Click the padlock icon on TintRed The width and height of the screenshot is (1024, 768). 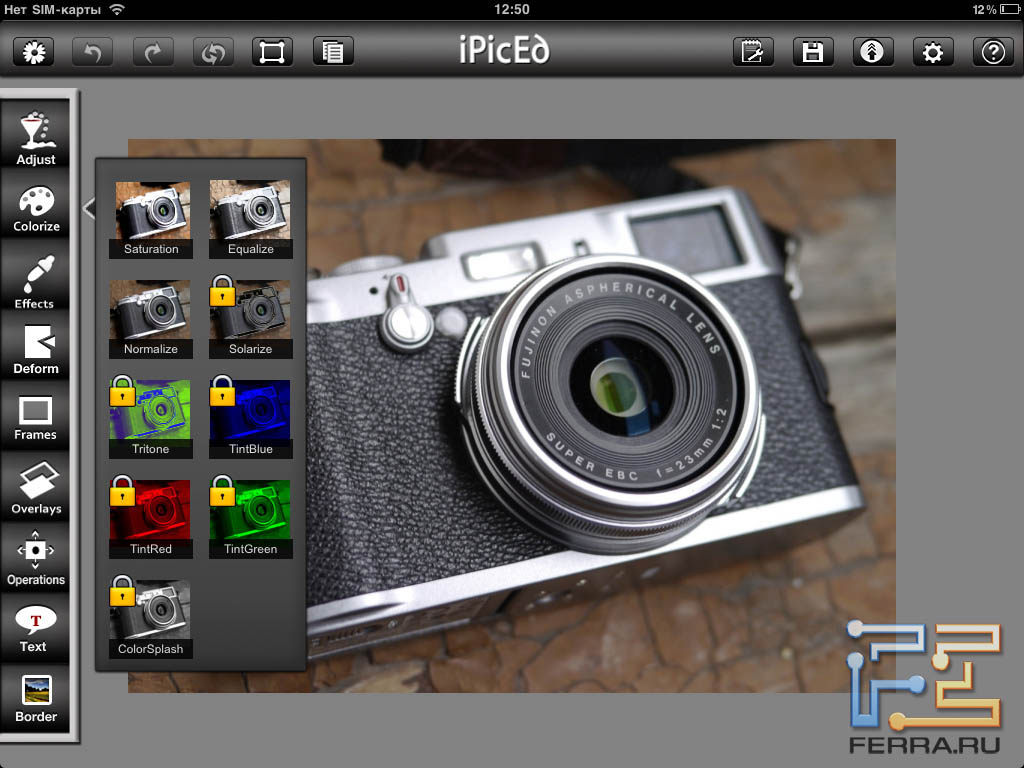click(122, 490)
